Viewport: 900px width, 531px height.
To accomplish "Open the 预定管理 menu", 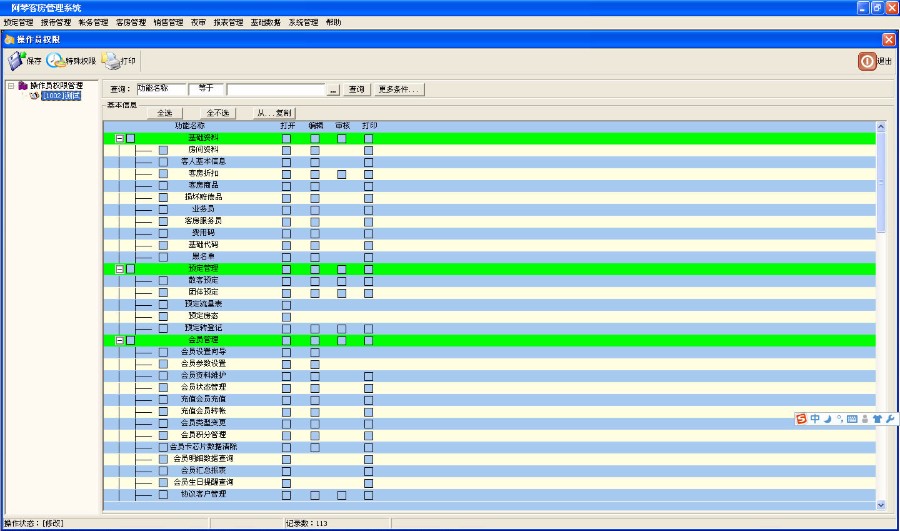I will tap(18, 22).
